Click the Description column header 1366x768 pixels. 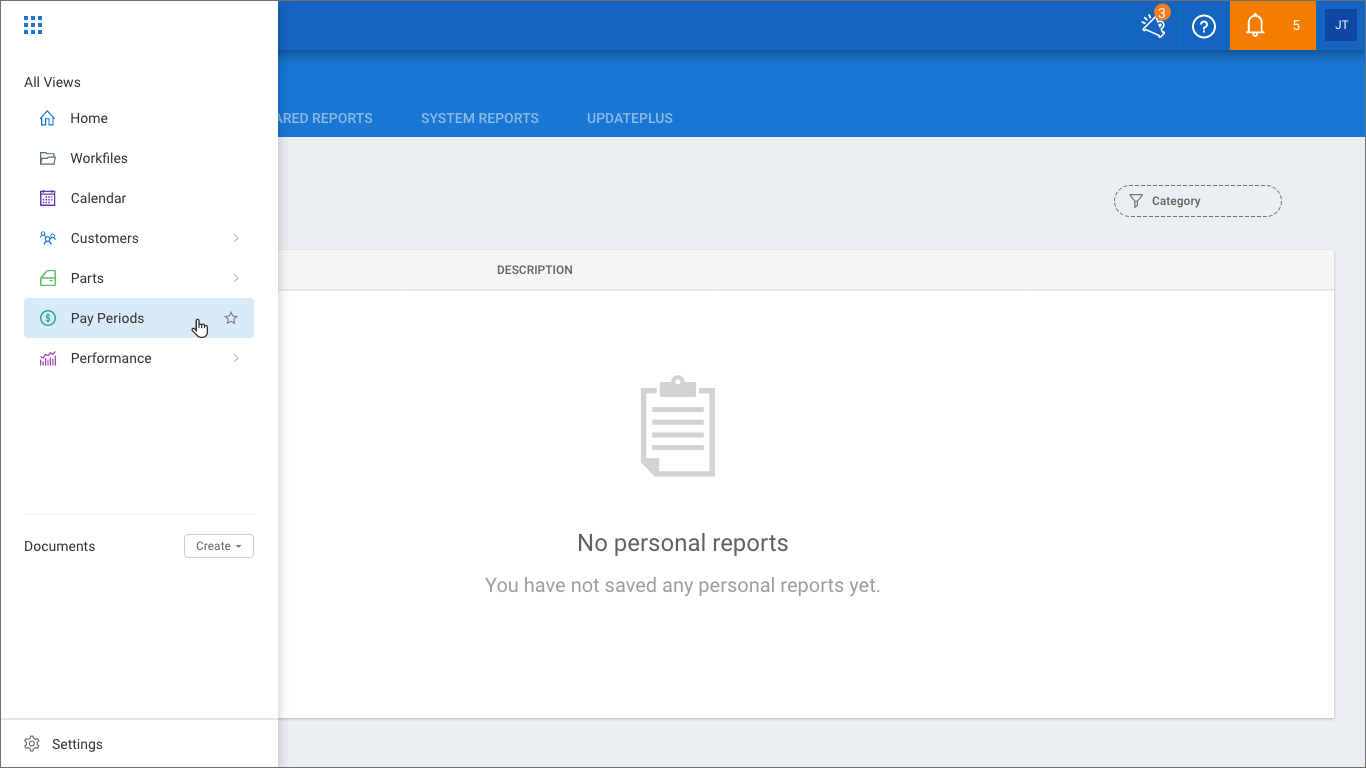535,270
